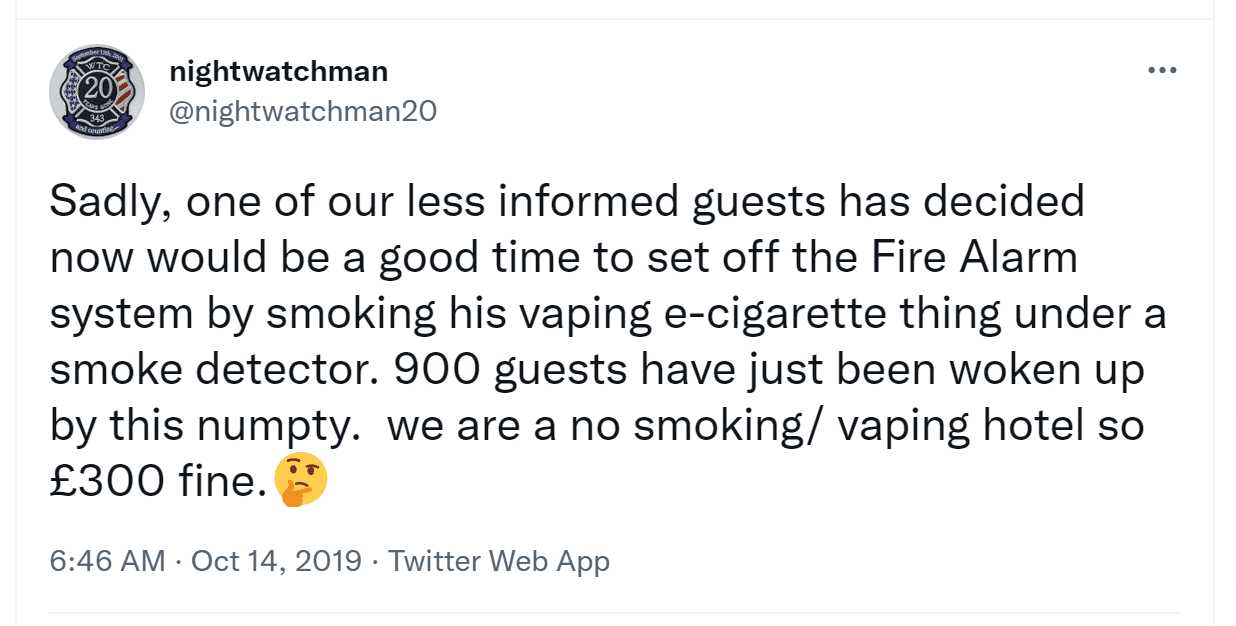Visit the @nightwatchman20 handle profile
The width and height of the screenshot is (1236, 626).
303,110
